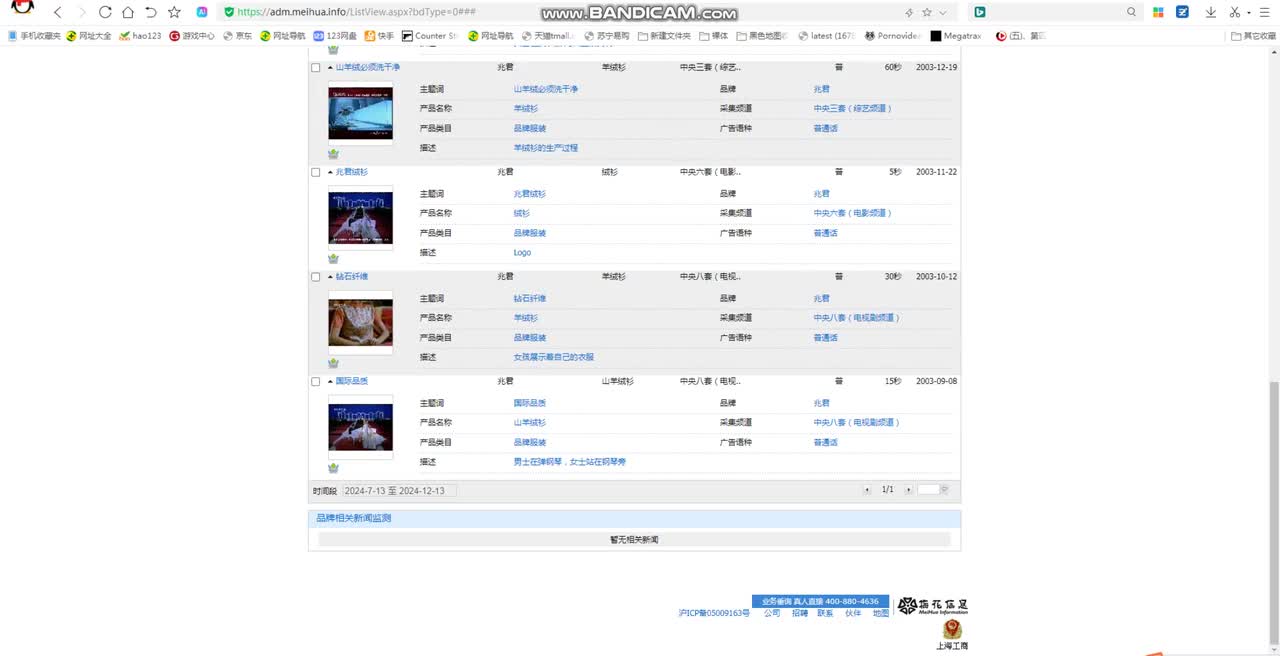Open the 时间段 date range selector
Screen dimensions: 1280x656
click(399, 491)
